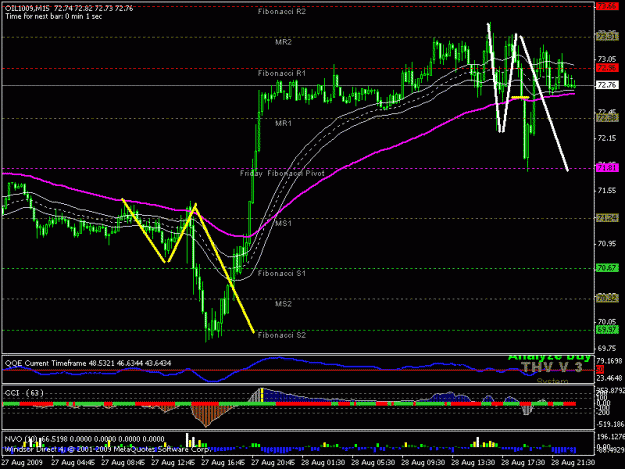Click the Fibonacci S1 level label
Screen dimensions: 625x469
pos(282,273)
